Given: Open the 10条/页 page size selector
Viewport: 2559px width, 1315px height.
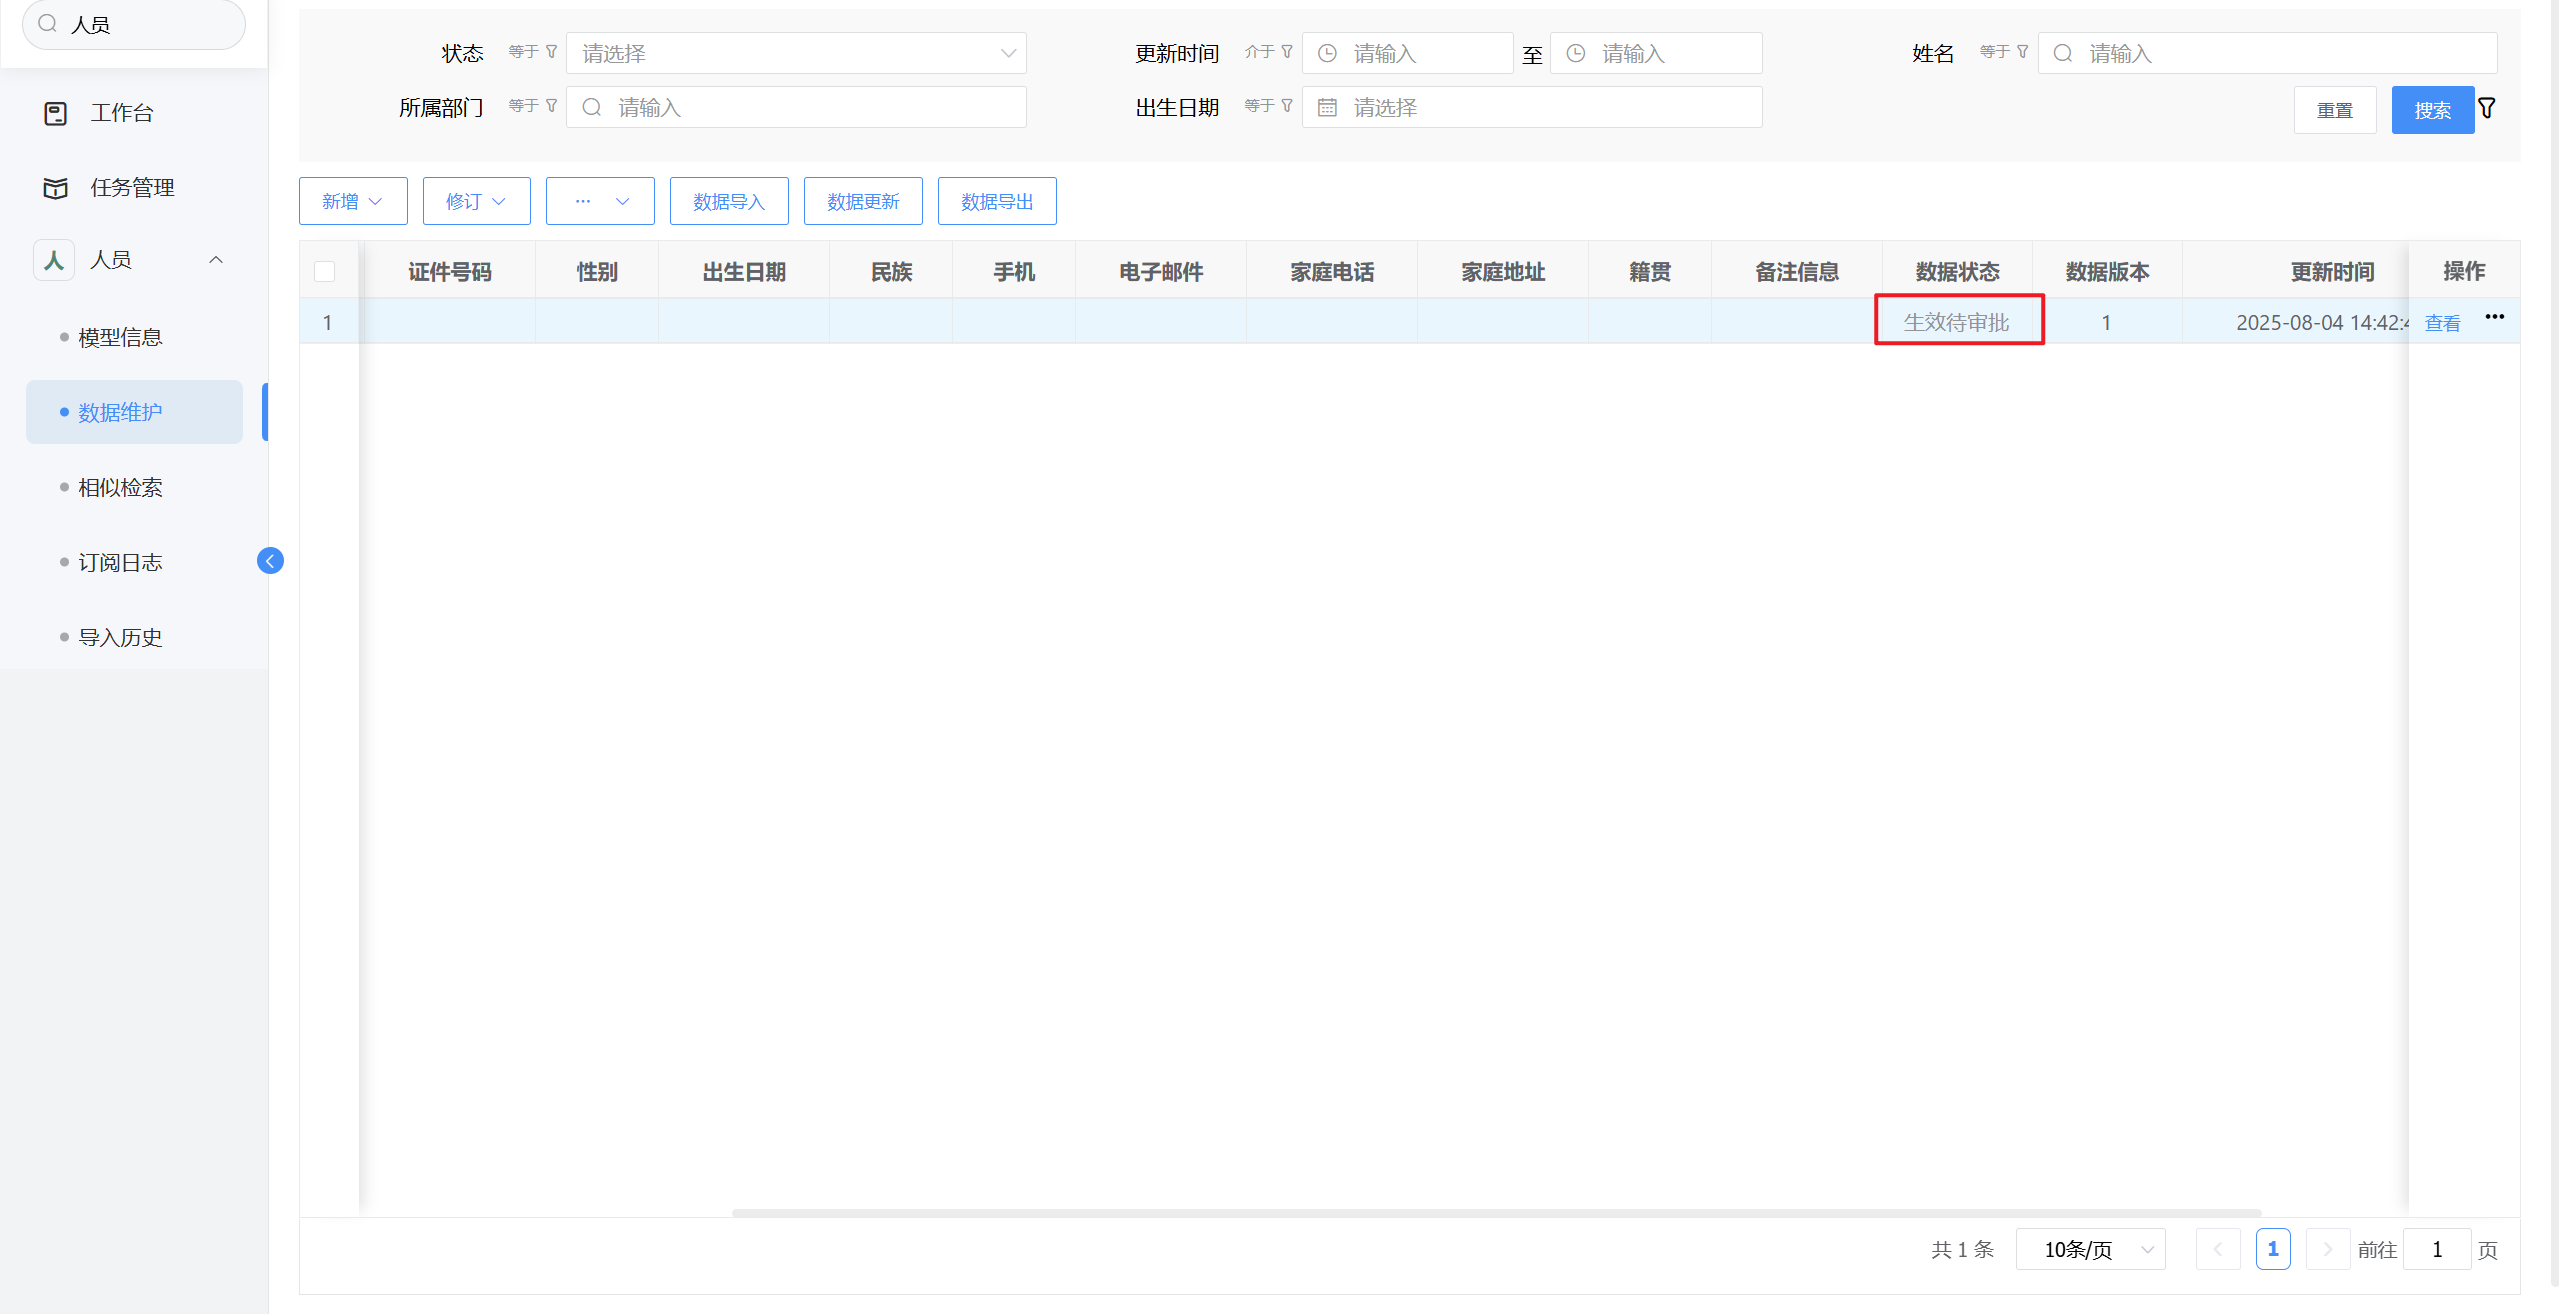Looking at the screenshot, I should click(x=2090, y=1250).
